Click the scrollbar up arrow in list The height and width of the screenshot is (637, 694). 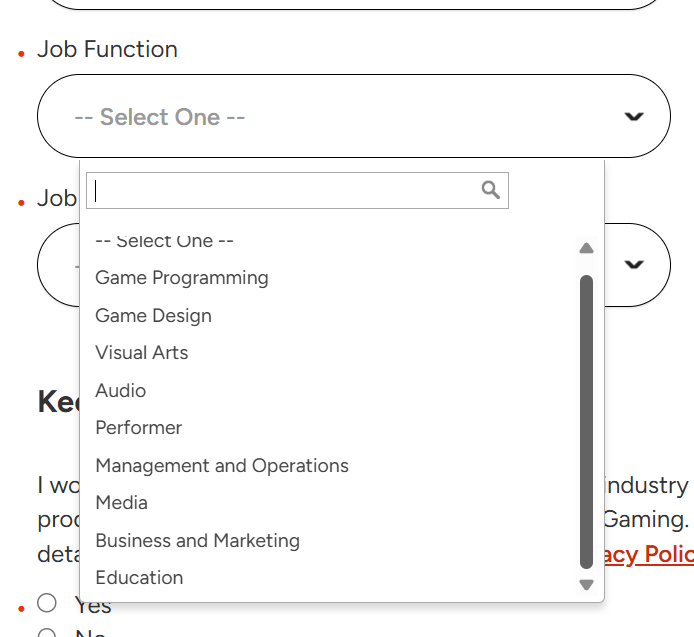(587, 248)
